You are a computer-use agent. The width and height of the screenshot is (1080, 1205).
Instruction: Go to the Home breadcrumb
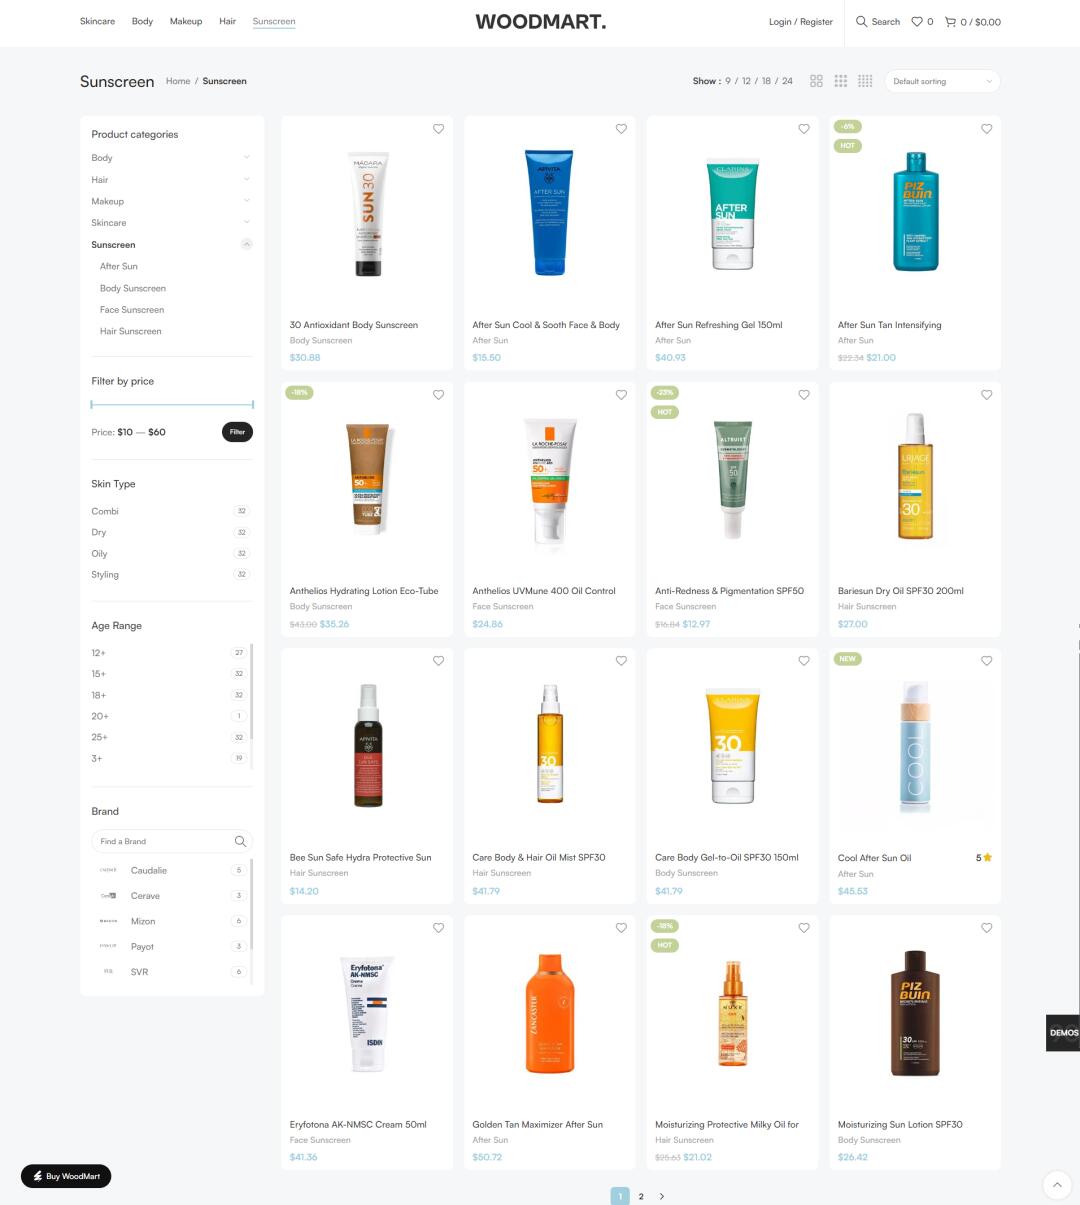[x=178, y=81]
